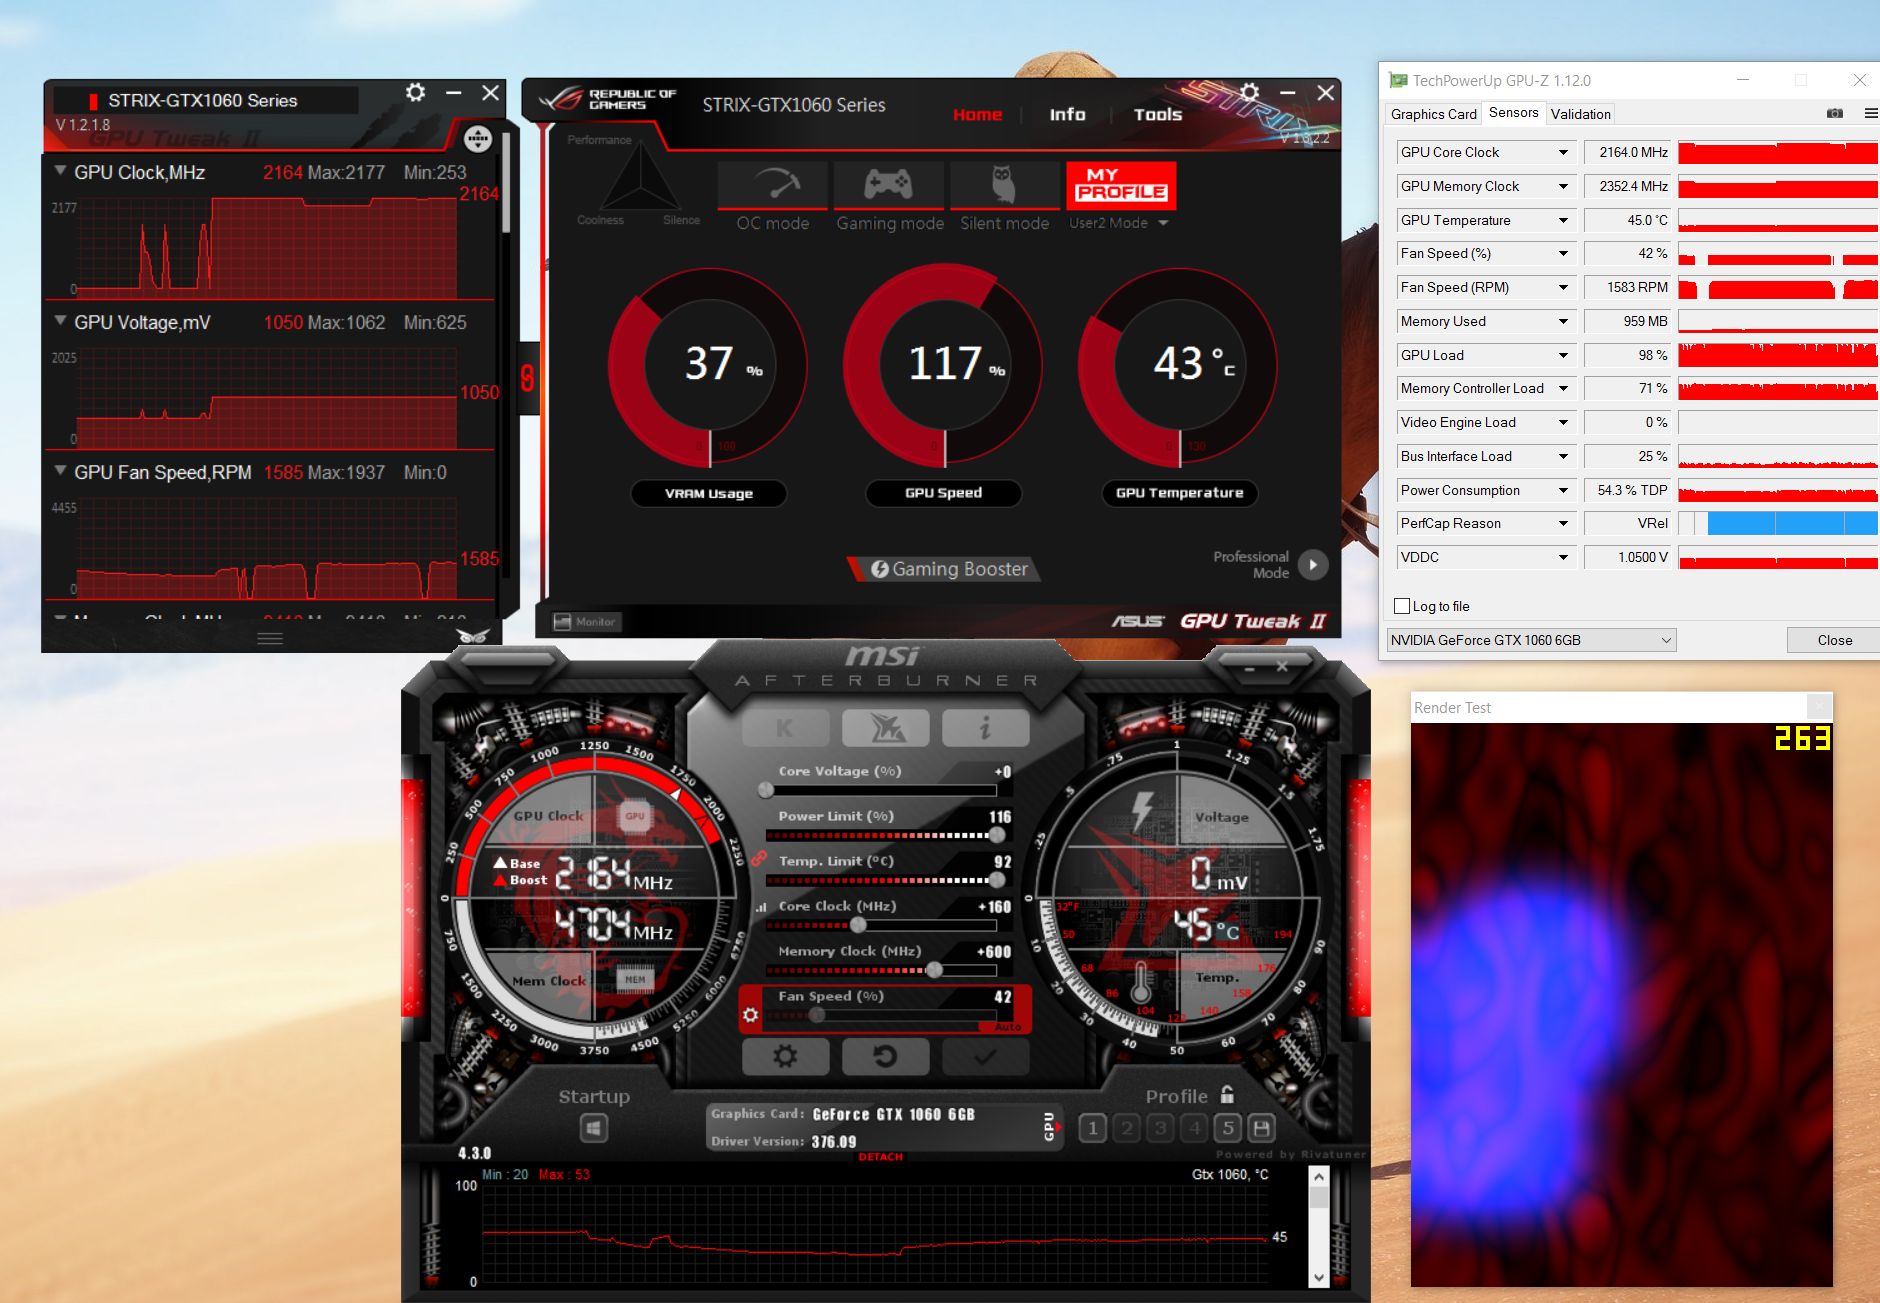
Task: Open Afterburner settings gear button
Action: coord(785,1056)
